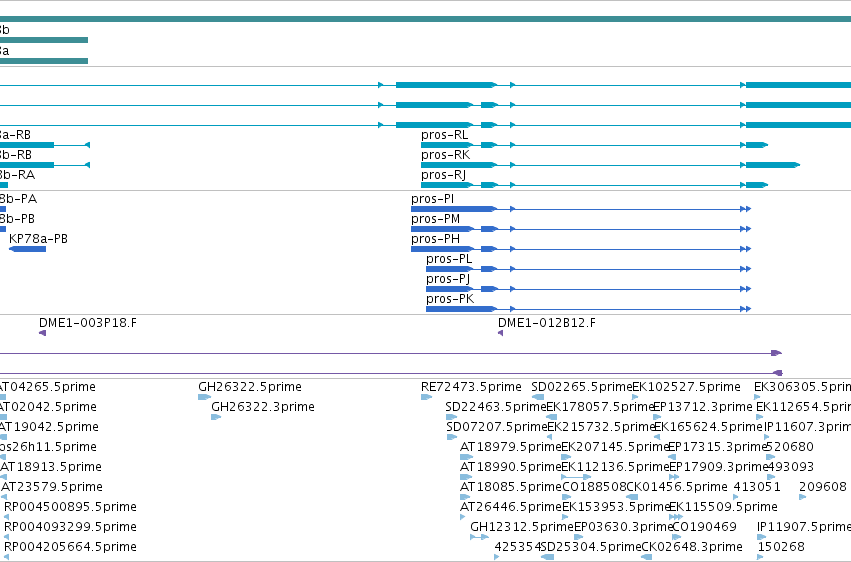Image resolution: width=851 pixels, height=562 pixels.
Task: Click the AT19042.5prime EST label
Action: click(x=49, y=427)
